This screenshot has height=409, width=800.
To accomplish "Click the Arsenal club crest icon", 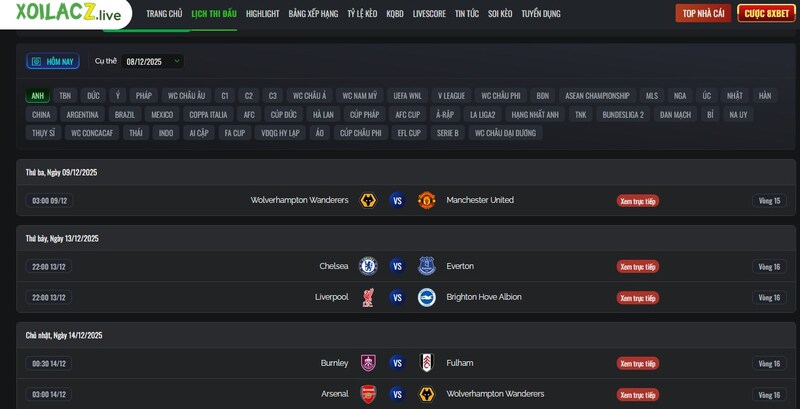I will coord(368,394).
